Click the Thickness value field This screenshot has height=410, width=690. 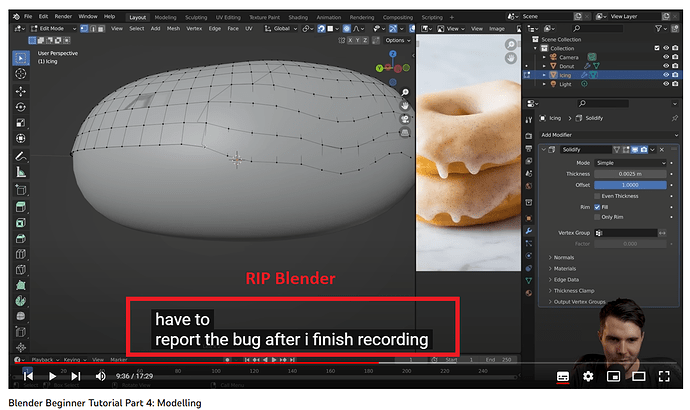point(630,174)
